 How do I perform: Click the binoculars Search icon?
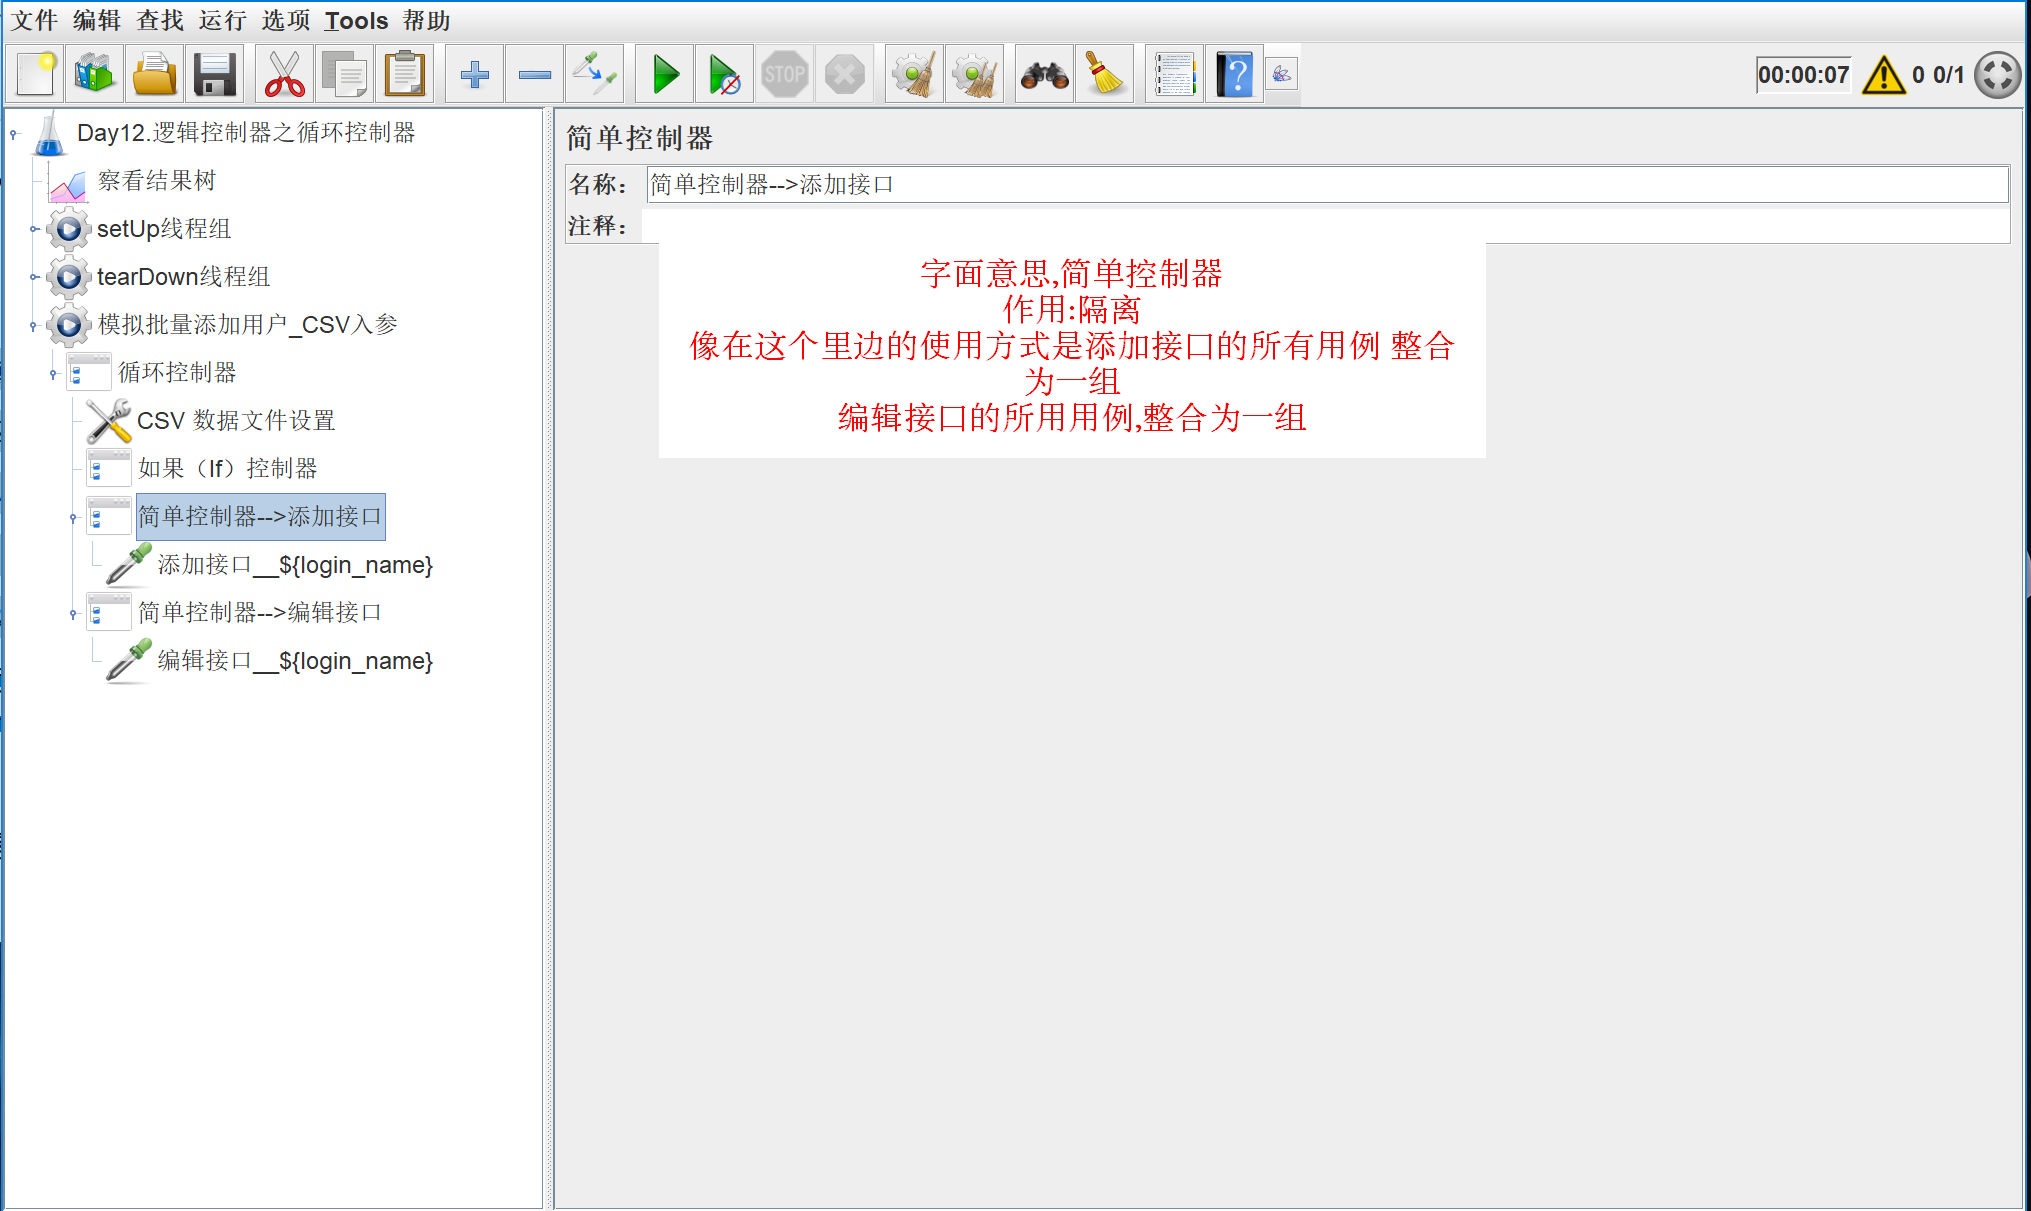pos(1044,75)
